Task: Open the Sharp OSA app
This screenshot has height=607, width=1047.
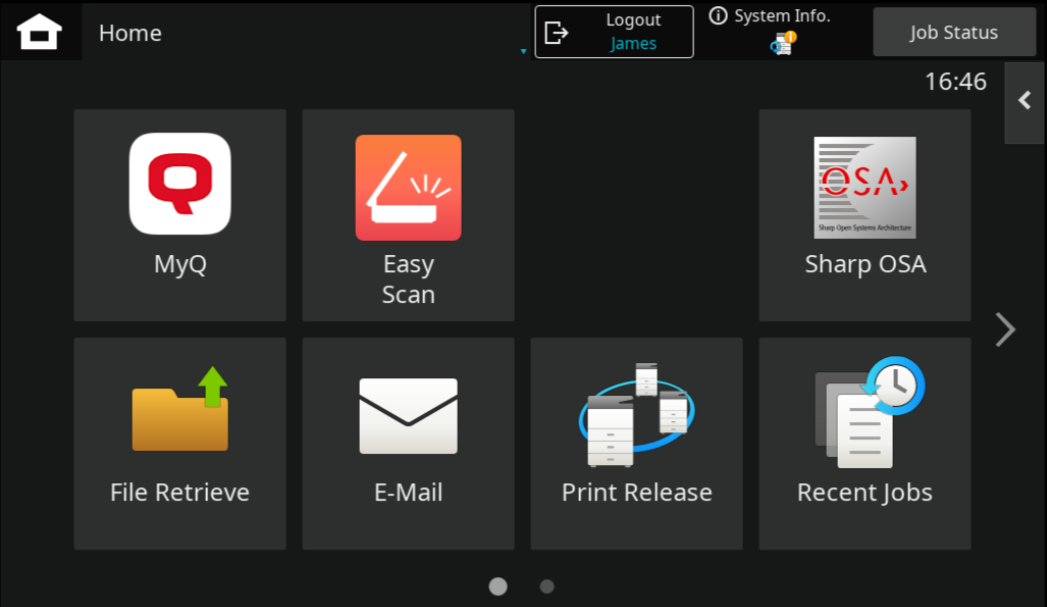Action: click(x=865, y=215)
